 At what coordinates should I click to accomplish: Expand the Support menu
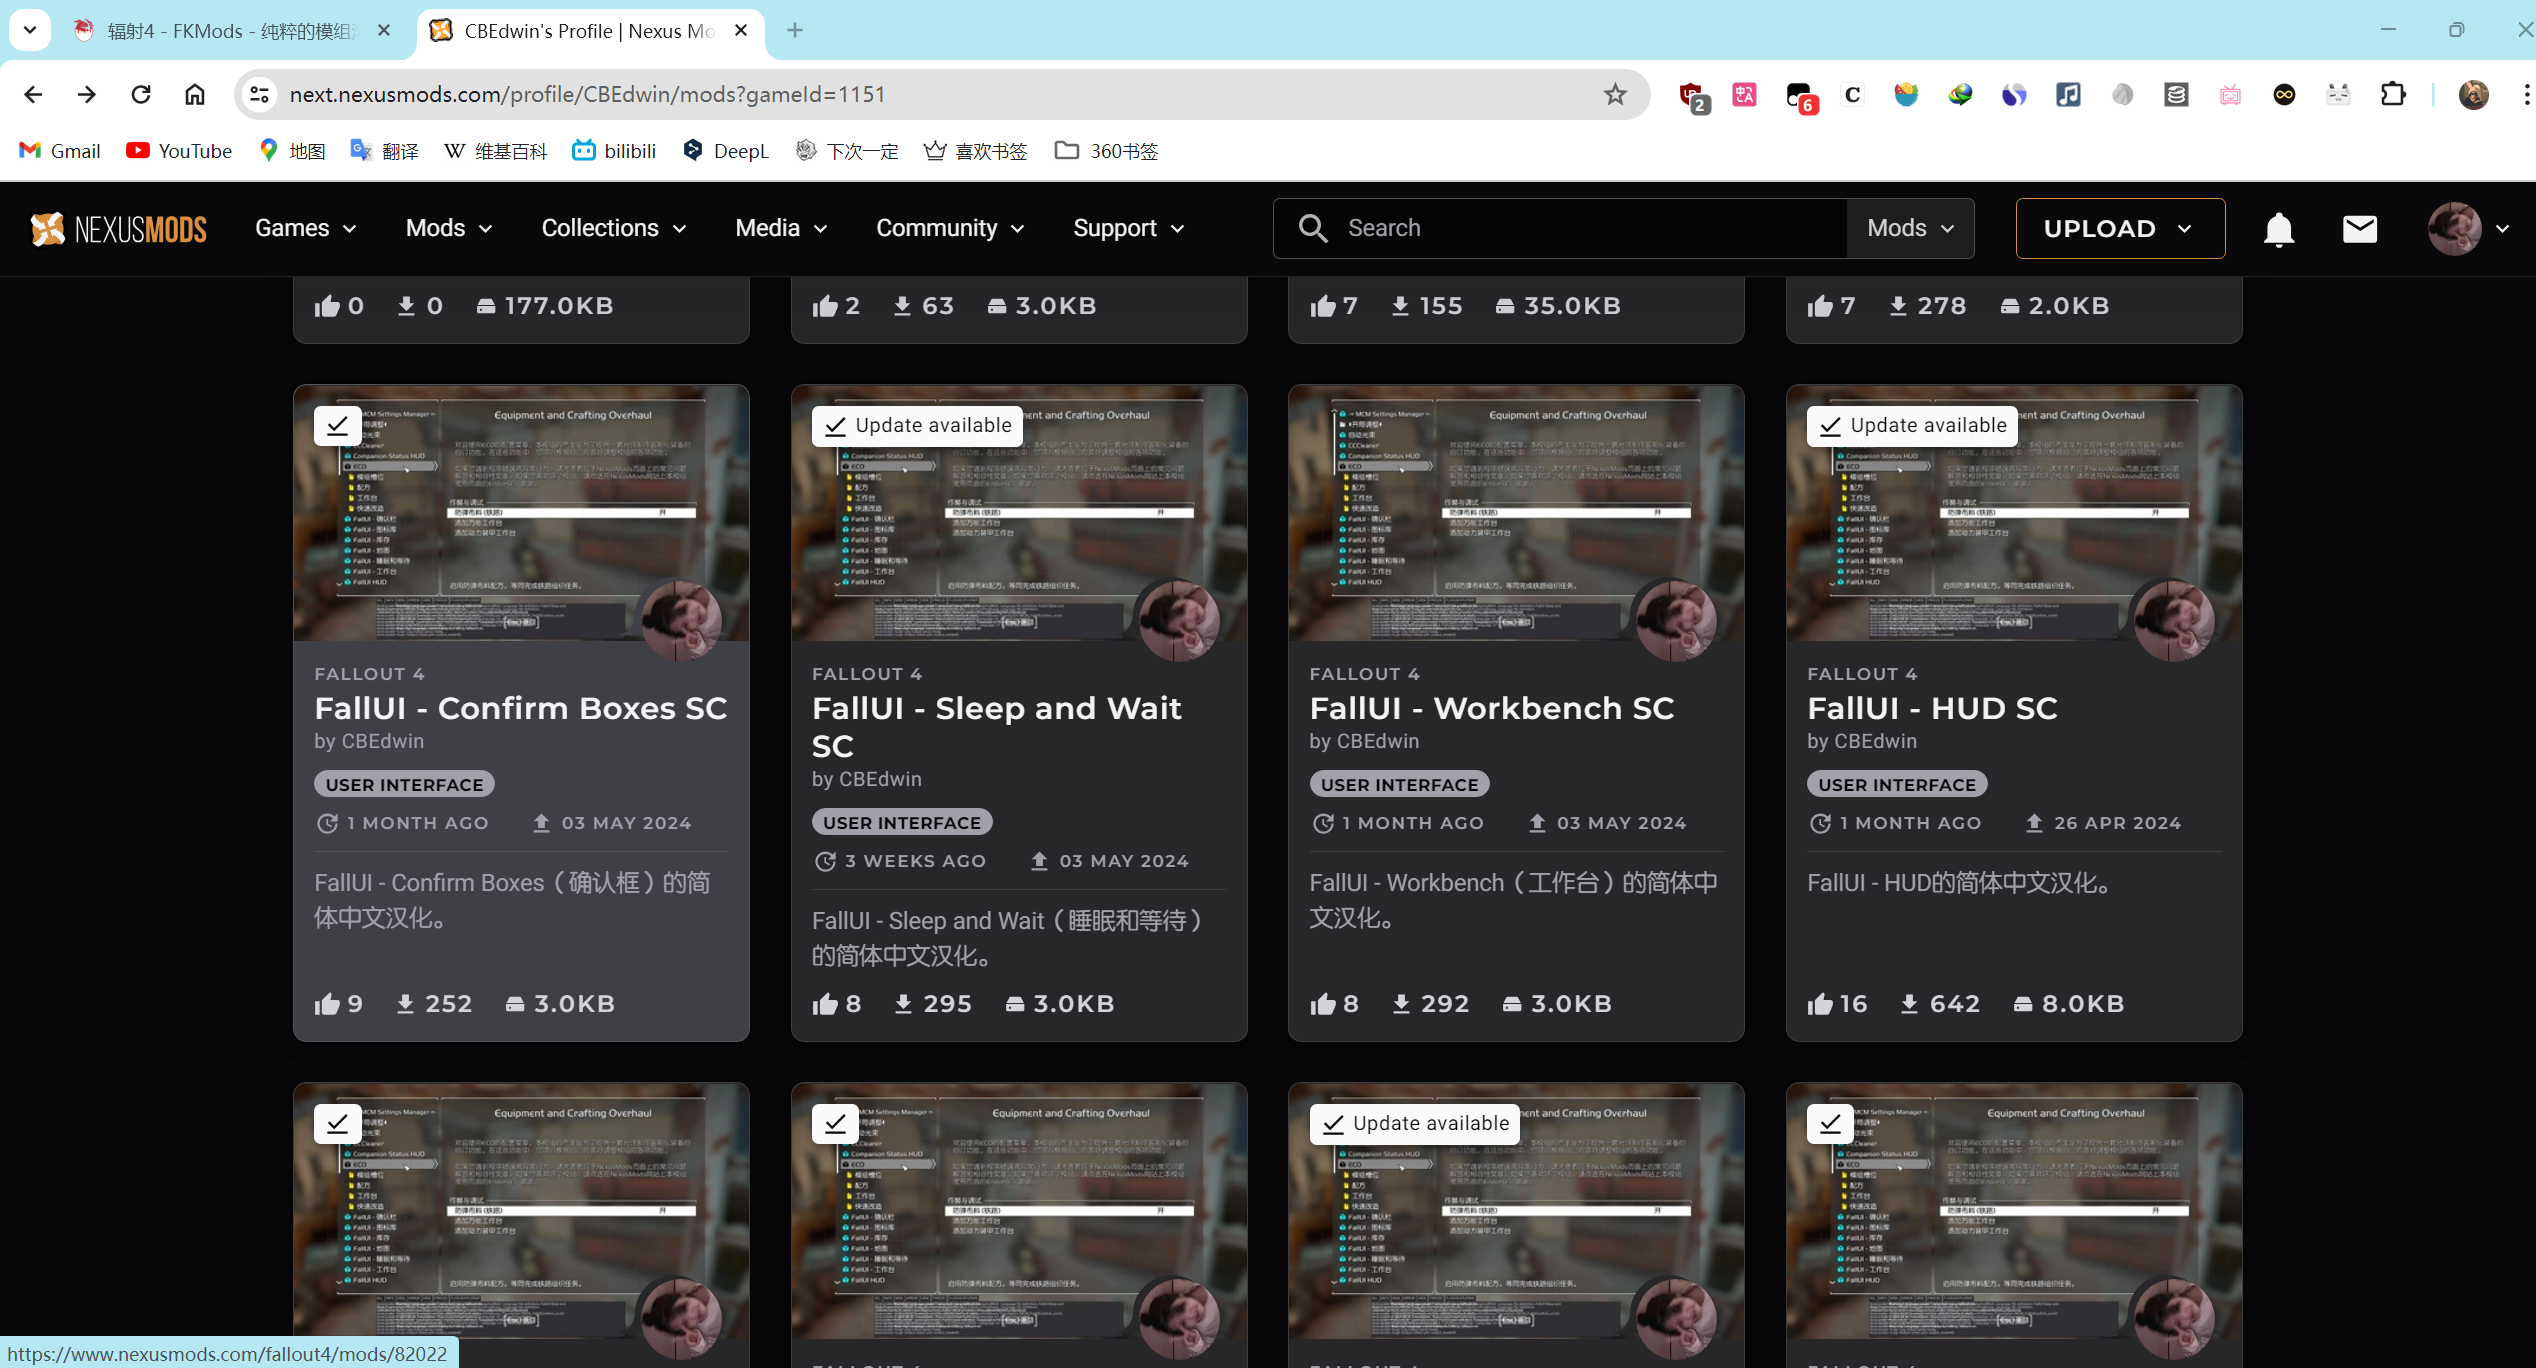1129,229
